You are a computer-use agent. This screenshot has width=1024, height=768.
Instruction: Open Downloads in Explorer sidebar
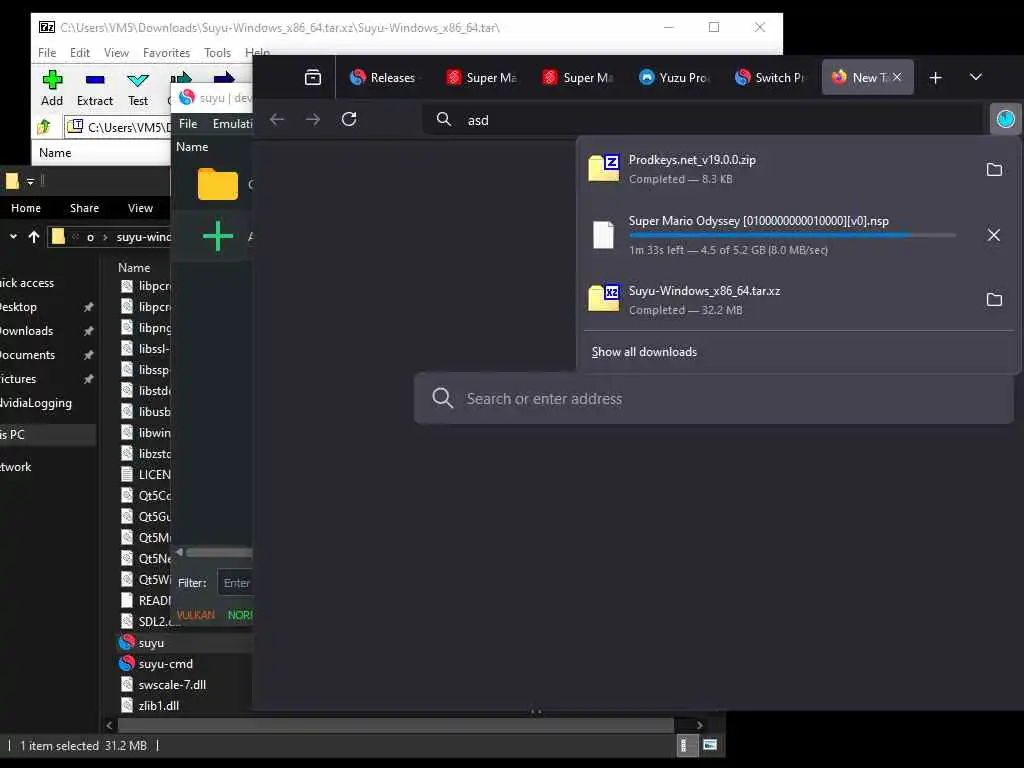pos(26,330)
